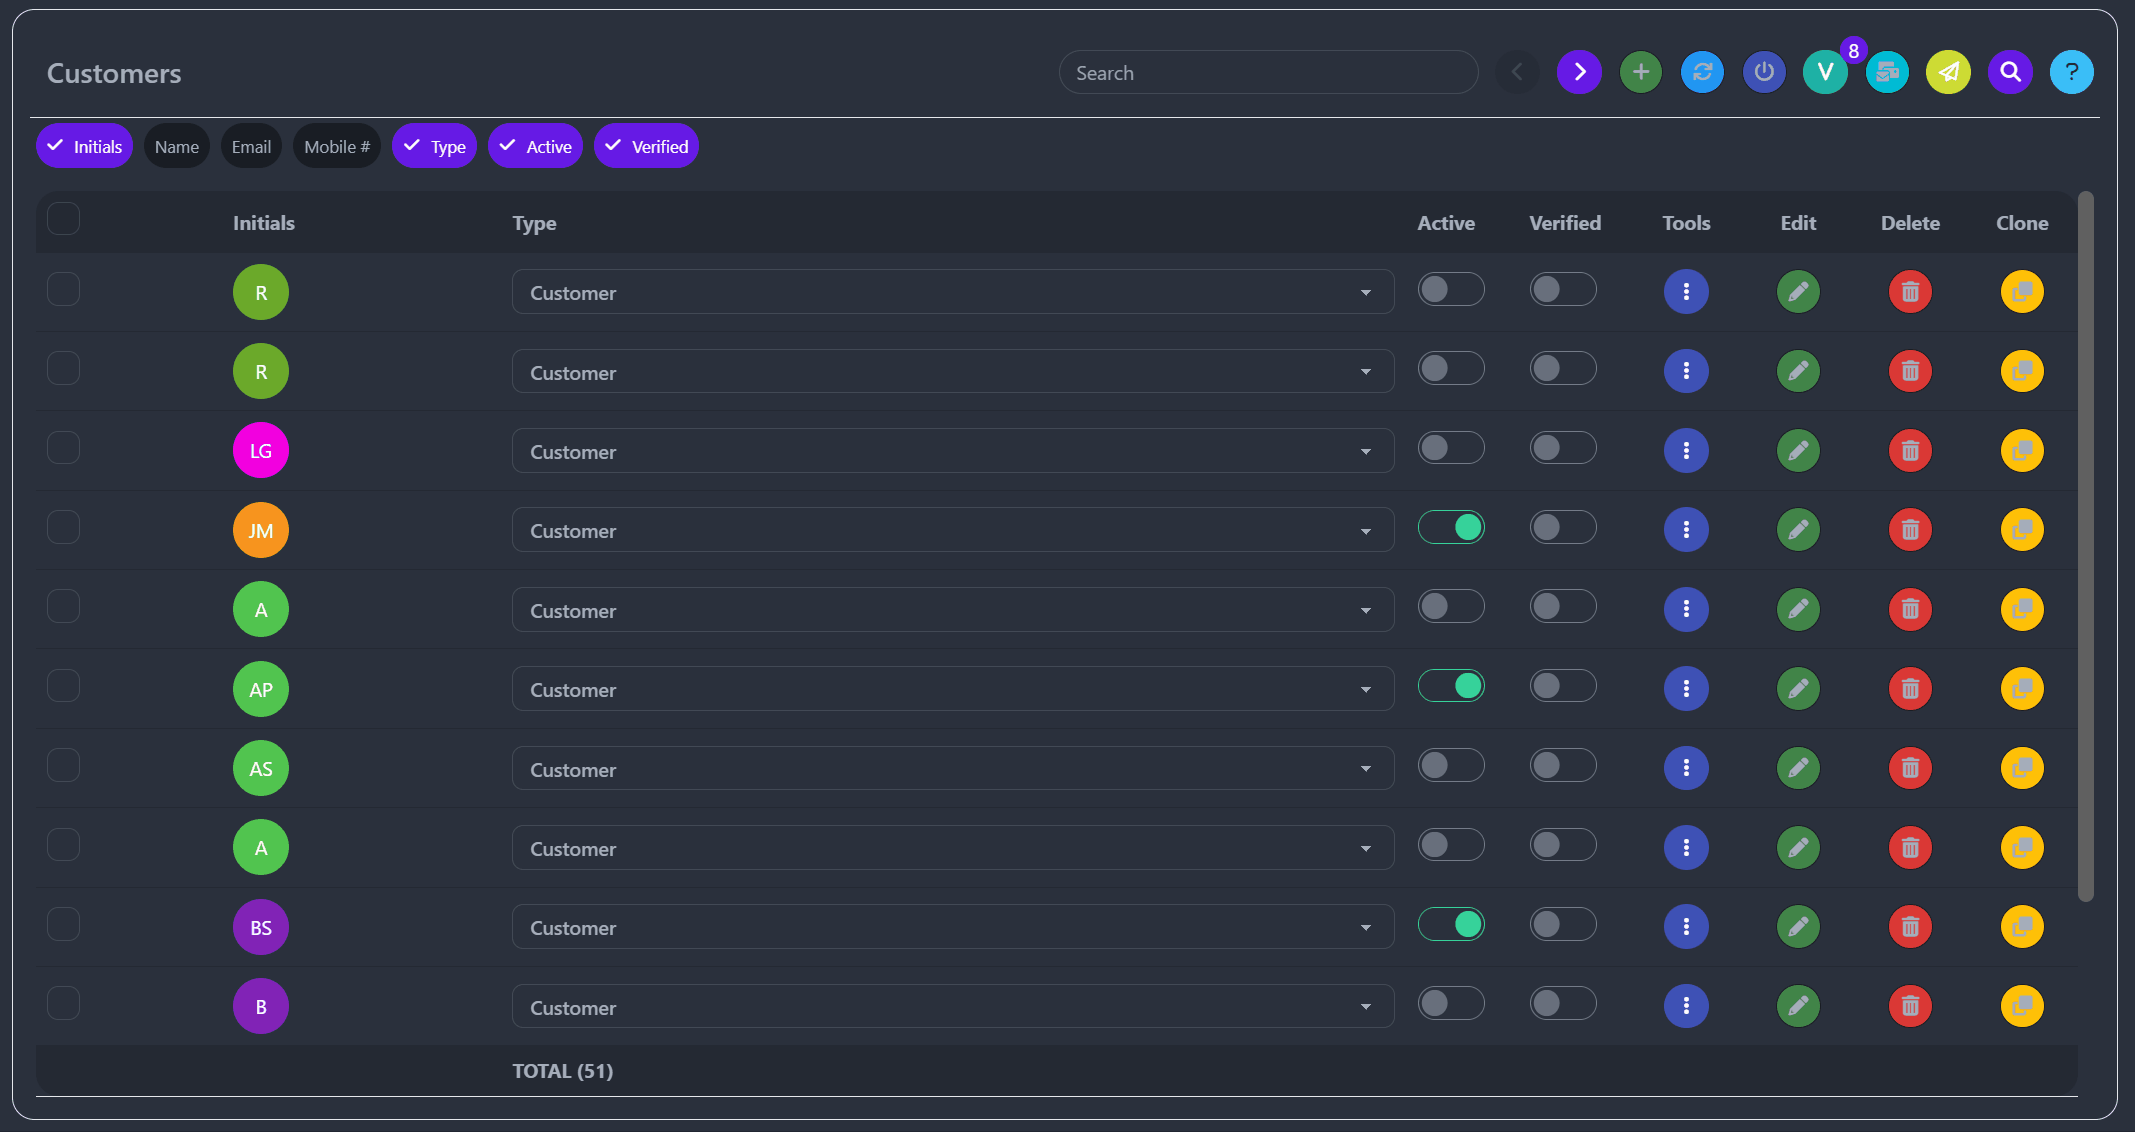The image size is (2135, 1132).
Task: Toggle the Mobile # column chip
Action: tap(336, 147)
